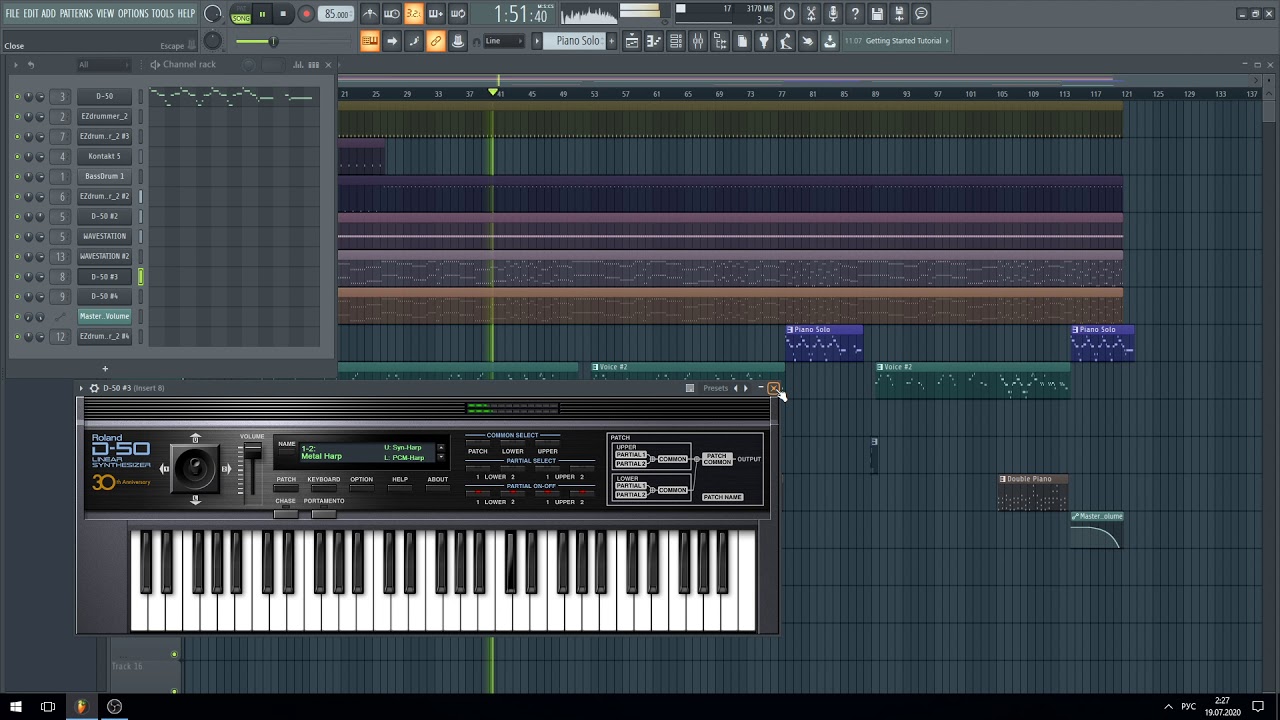Click the tempo 85.000 field
Viewport: 1280px width, 720px height.
click(336, 14)
